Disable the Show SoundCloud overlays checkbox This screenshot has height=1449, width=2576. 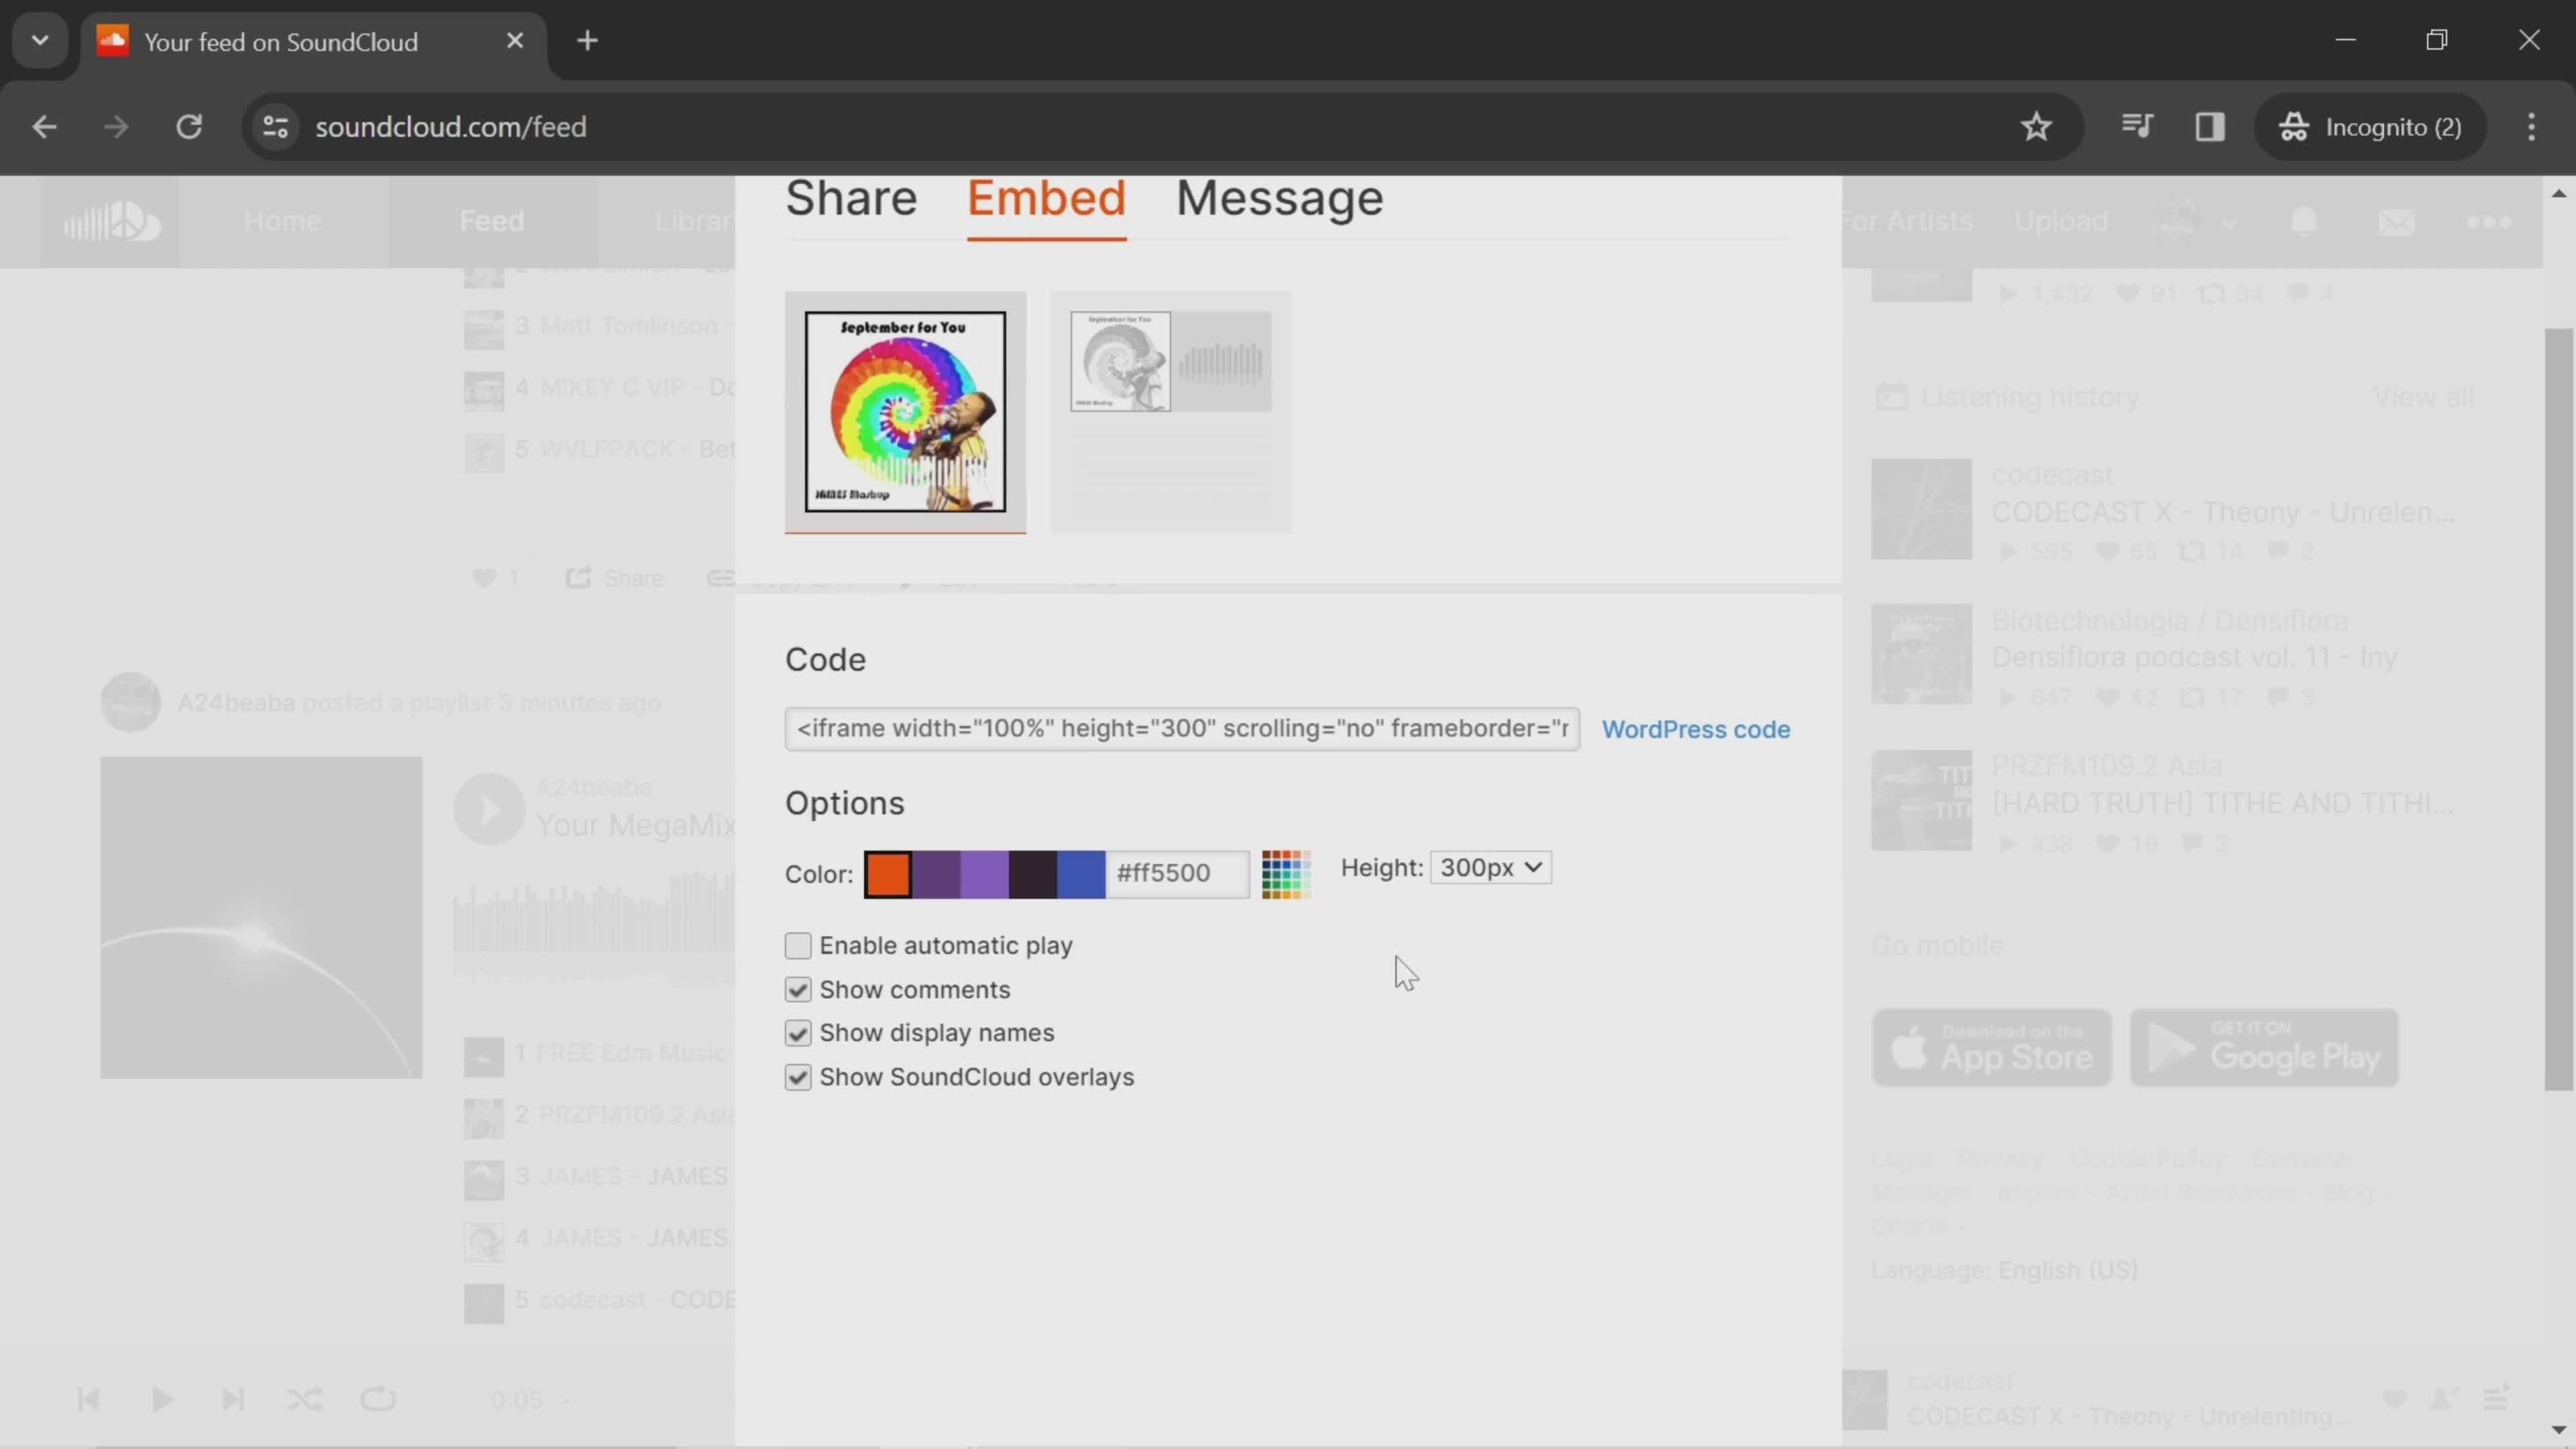click(x=796, y=1076)
